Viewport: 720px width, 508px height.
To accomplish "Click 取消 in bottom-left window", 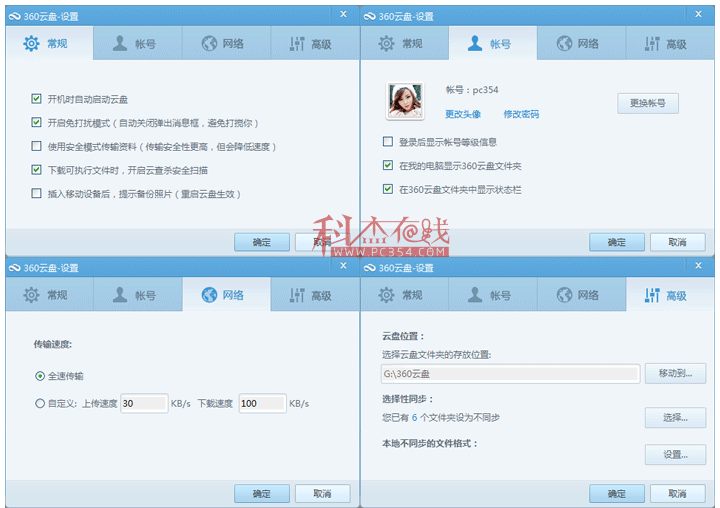I will click(x=322, y=494).
